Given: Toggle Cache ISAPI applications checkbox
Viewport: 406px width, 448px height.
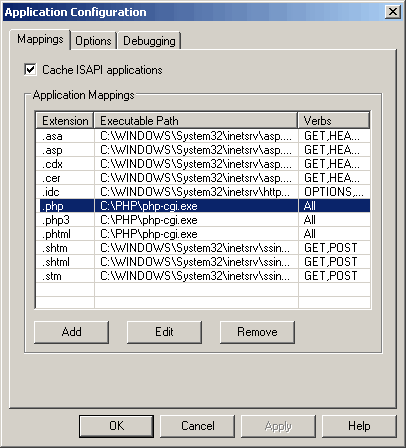Looking at the screenshot, I should tap(30, 70).
